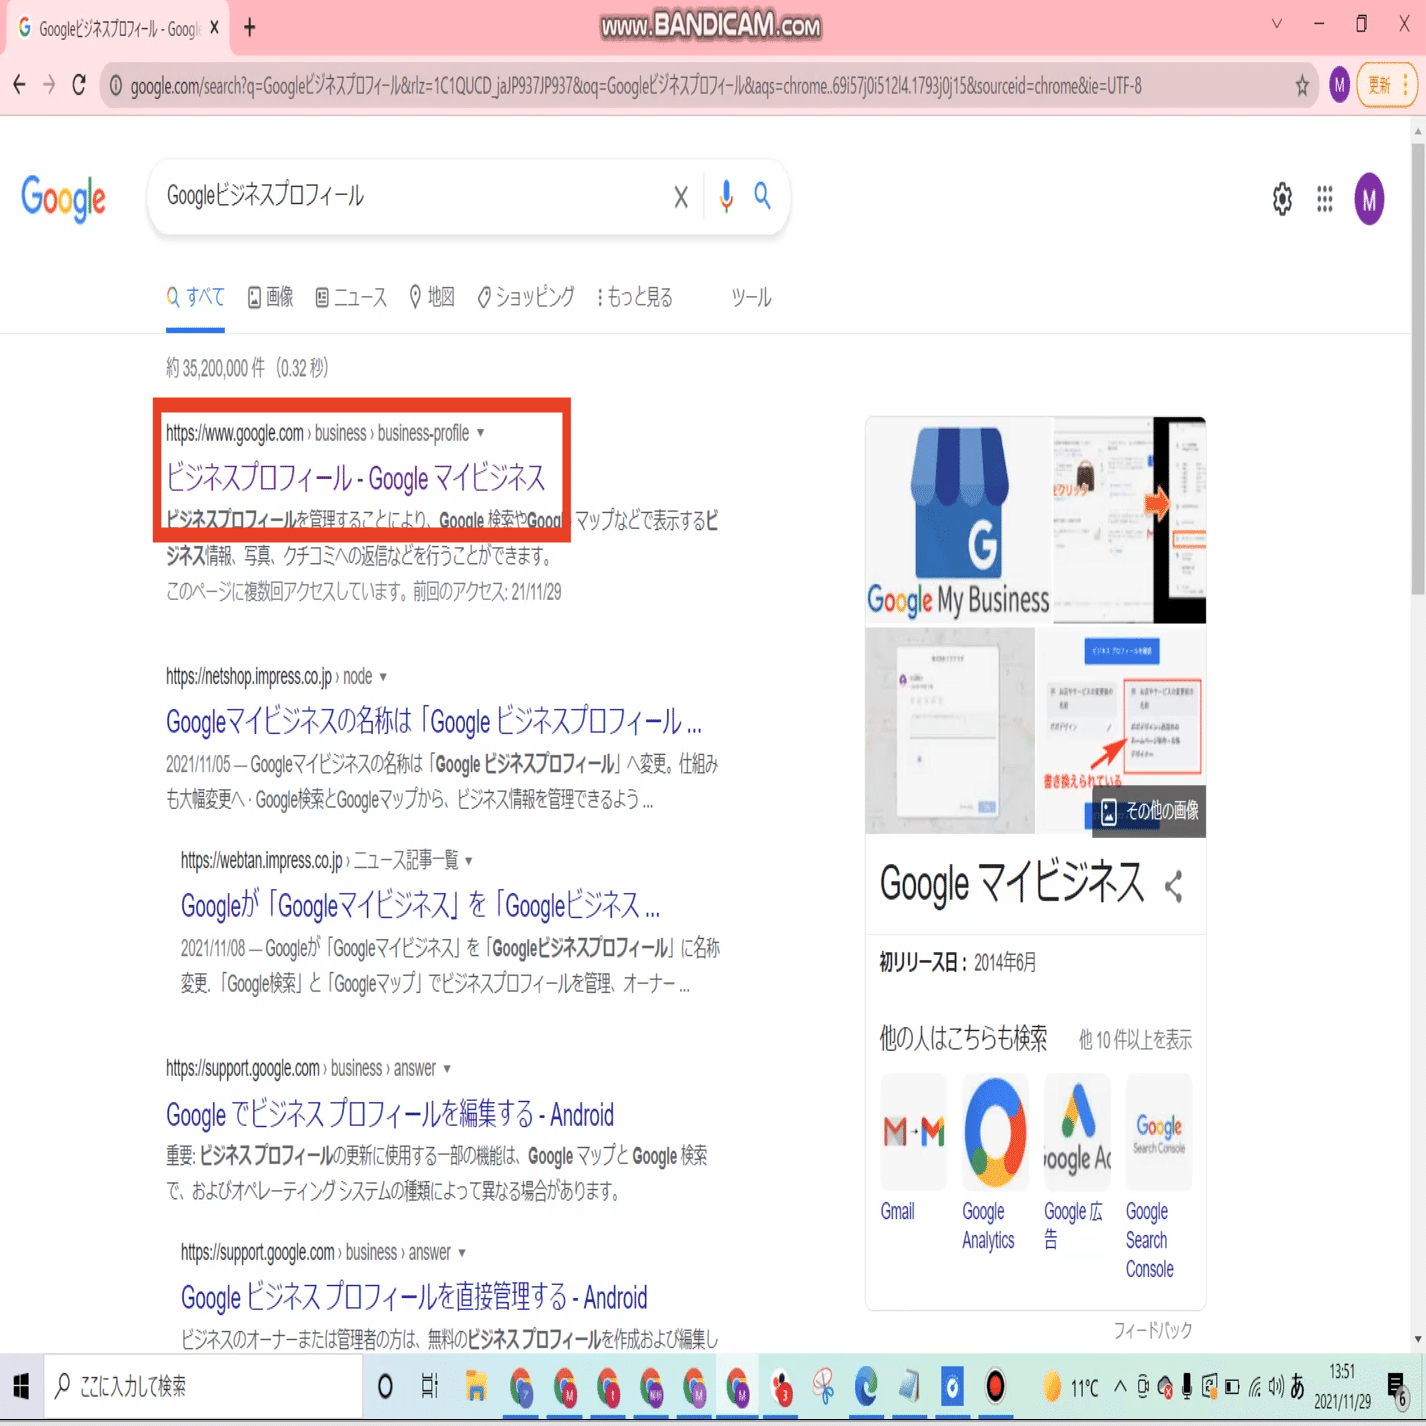This screenshot has height=1426, width=1426.
Task: Switch to the ニュース search tab
Action: point(351,297)
